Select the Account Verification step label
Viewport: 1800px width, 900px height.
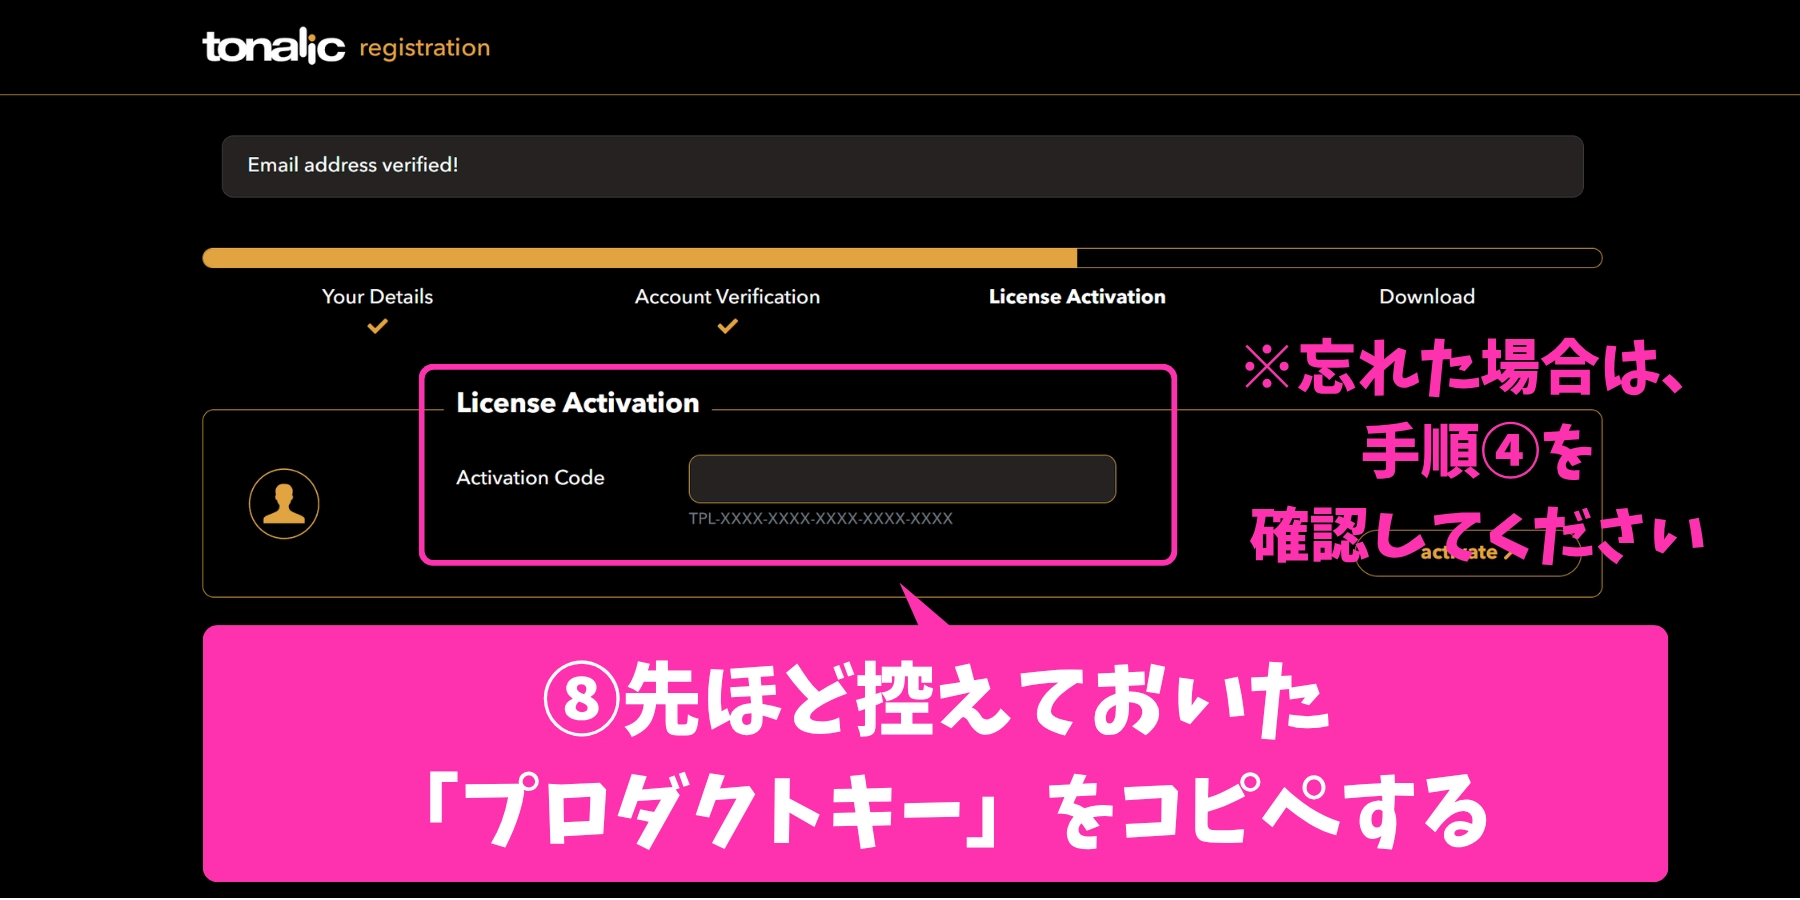(727, 297)
